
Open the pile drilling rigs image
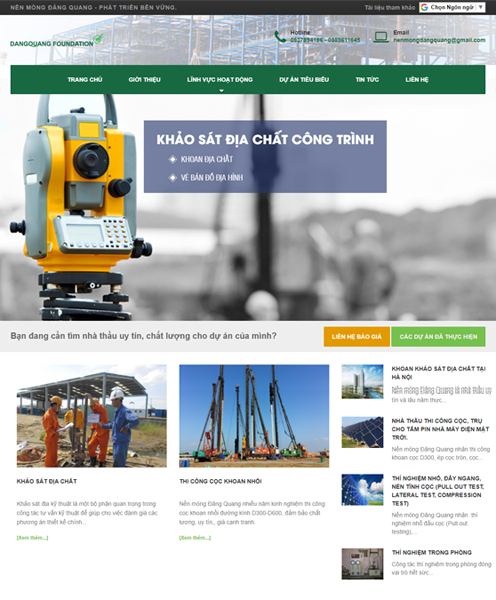pos(254,416)
